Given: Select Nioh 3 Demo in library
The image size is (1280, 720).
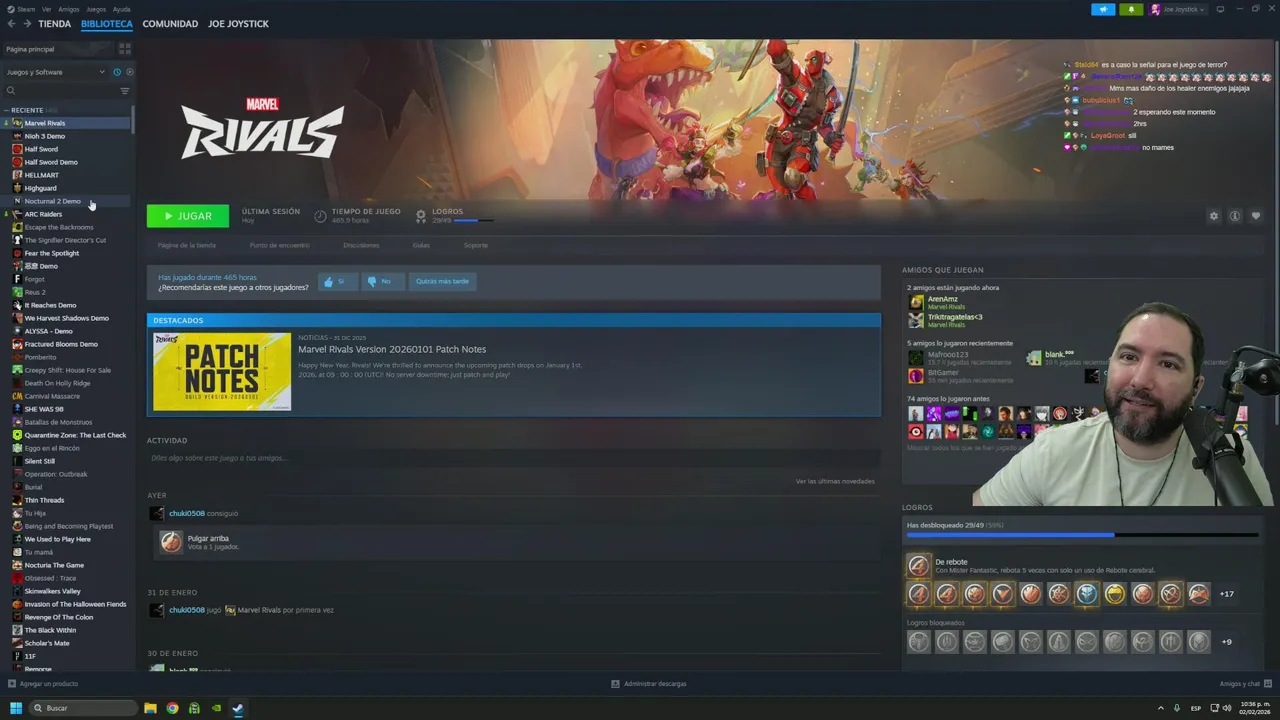Looking at the screenshot, I should (x=45, y=136).
